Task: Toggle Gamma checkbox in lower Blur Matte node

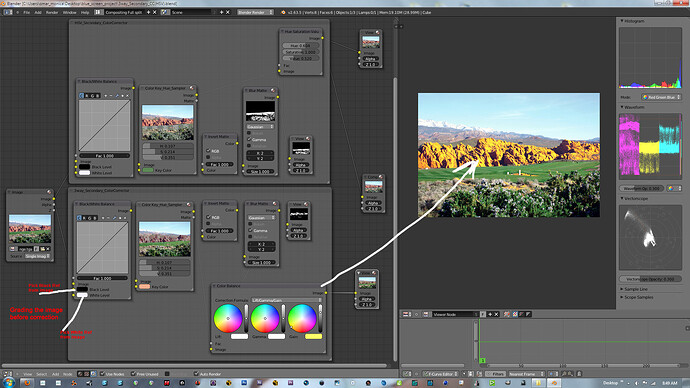Action: [250, 231]
